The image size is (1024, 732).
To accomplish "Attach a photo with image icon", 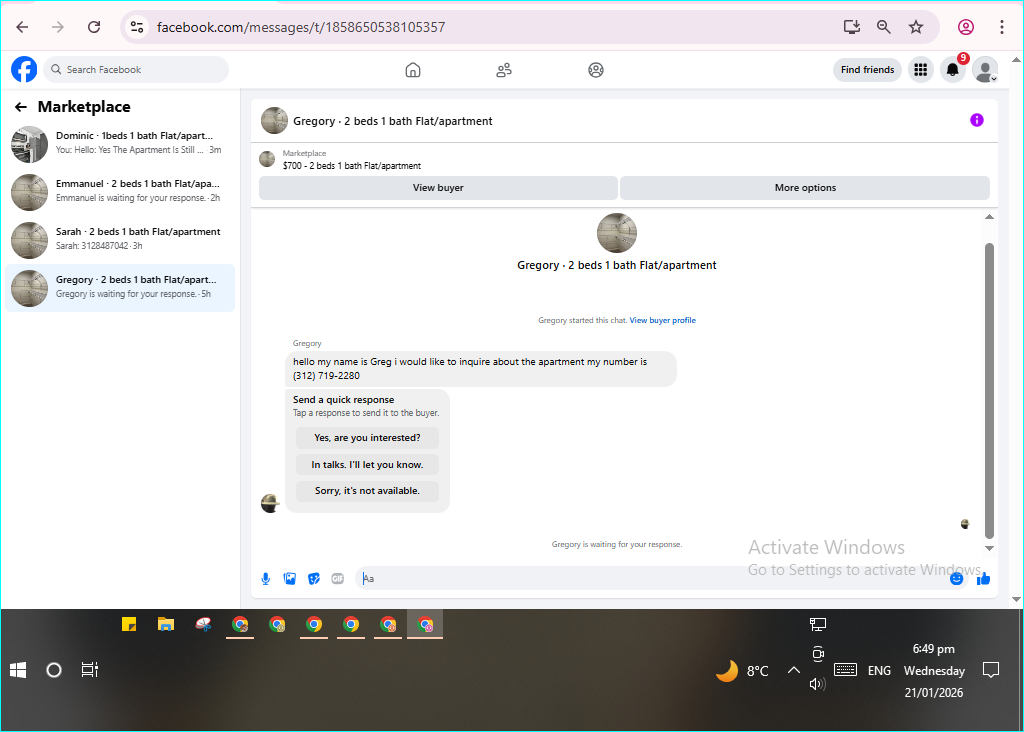I will pyautogui.click(x=290, y=579).
